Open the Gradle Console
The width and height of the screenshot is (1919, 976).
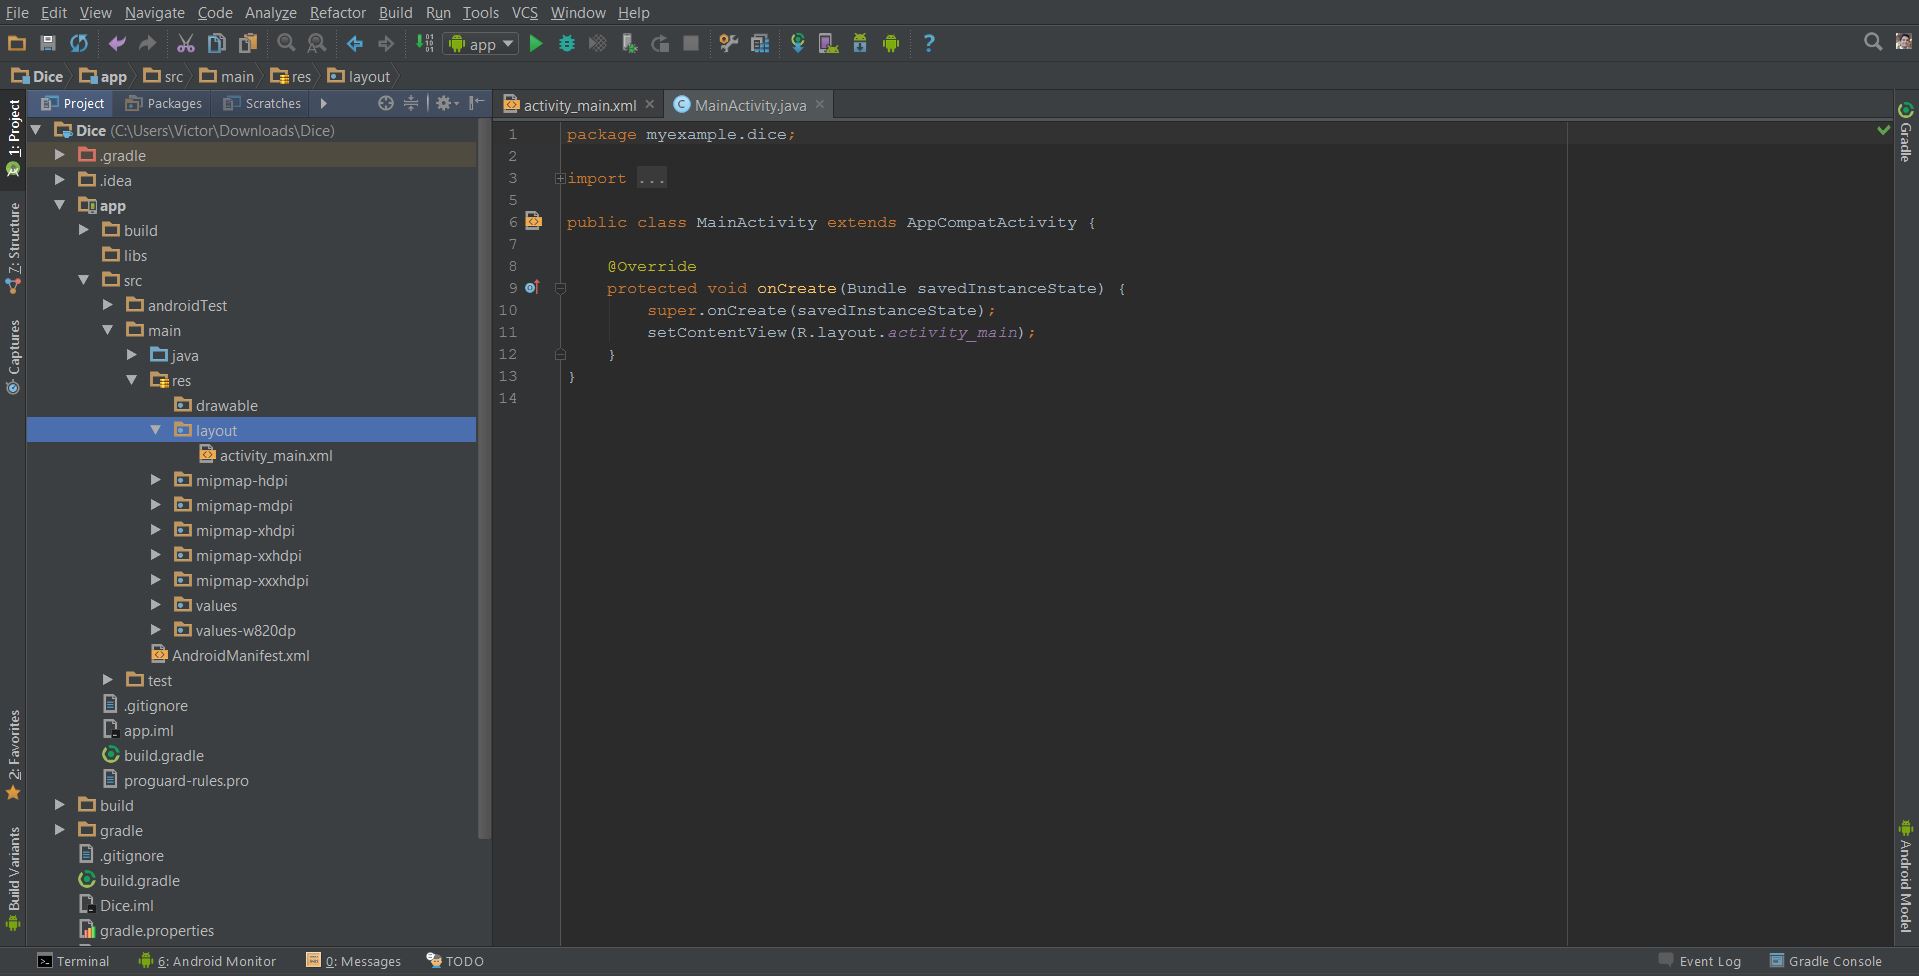coord(1825,961)
